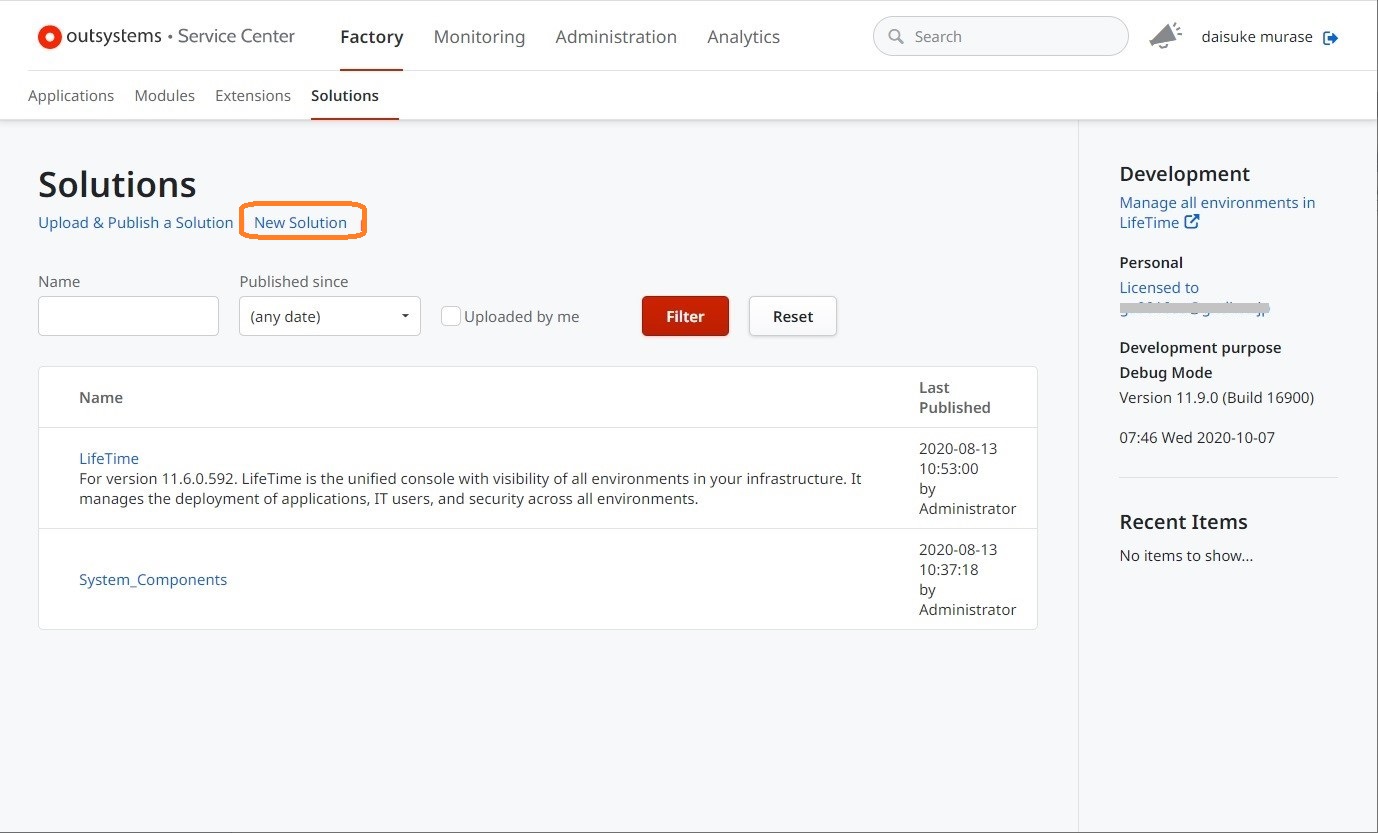Click the logout icon beside username
Viewport: 1378px width, 833px height.
[x=1330, y=38]
